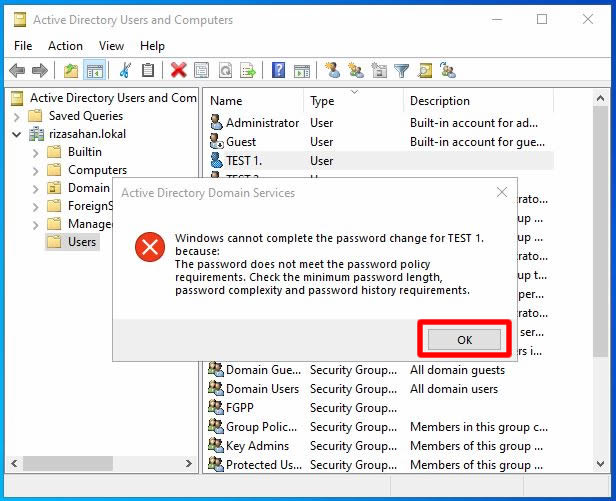Click the Administrator user icon
The image size is (616, 501).
pyautogui.click(x=216, y=123)
